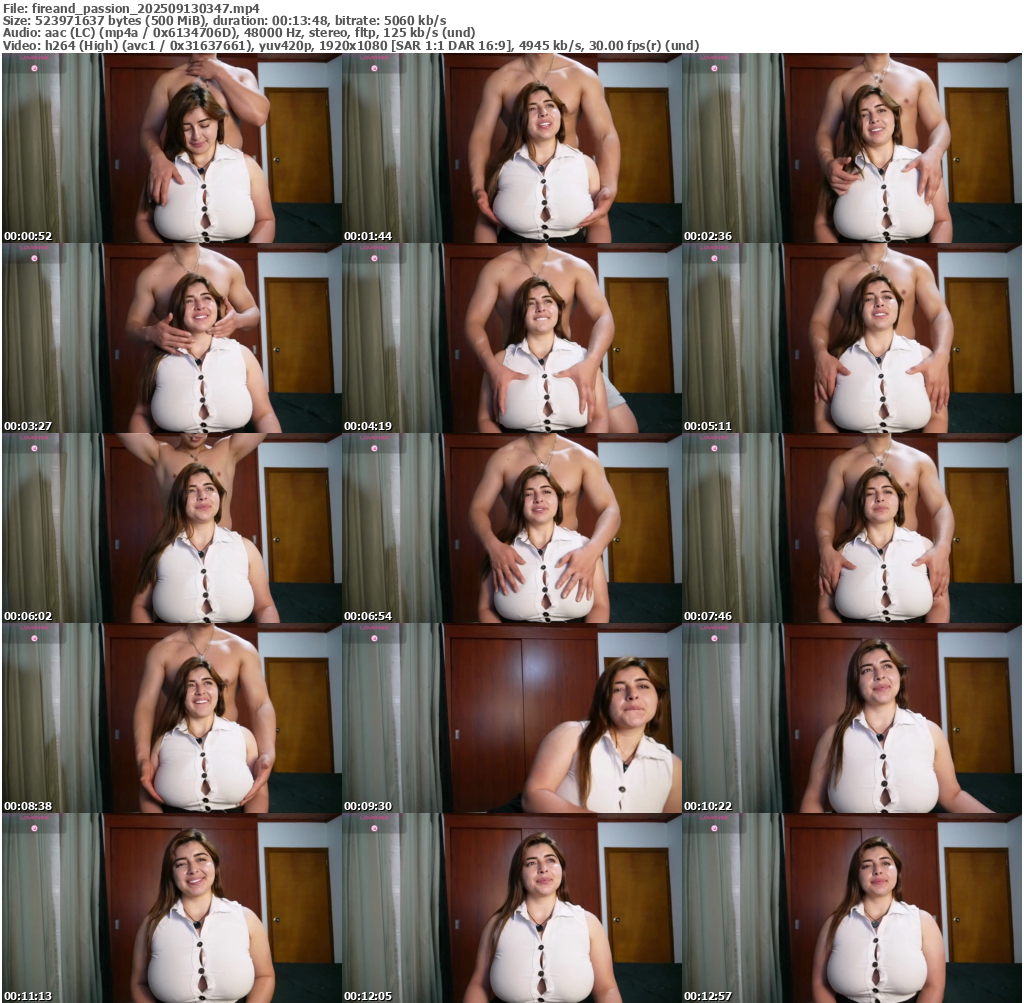
Task: Click the frame labeled 00:05:11
Action: coord(852,338)
